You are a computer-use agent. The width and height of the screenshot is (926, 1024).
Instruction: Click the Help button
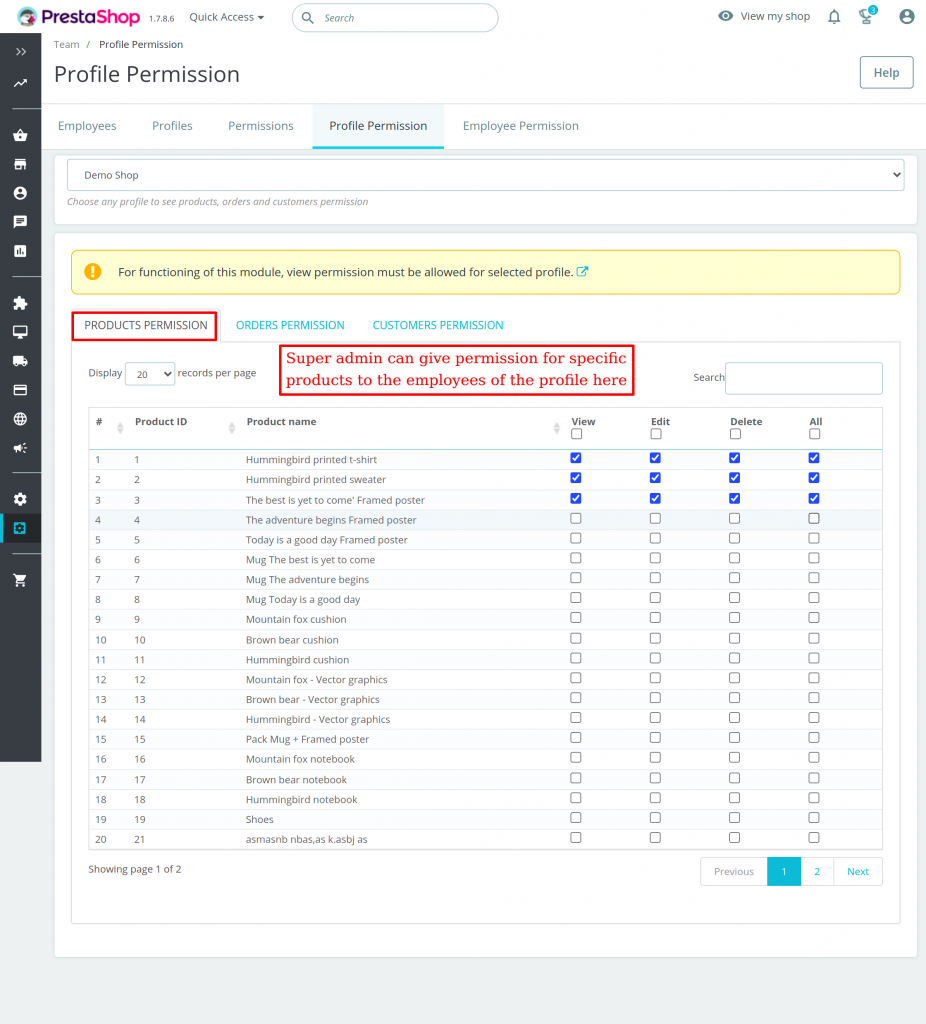coord(886,72)
